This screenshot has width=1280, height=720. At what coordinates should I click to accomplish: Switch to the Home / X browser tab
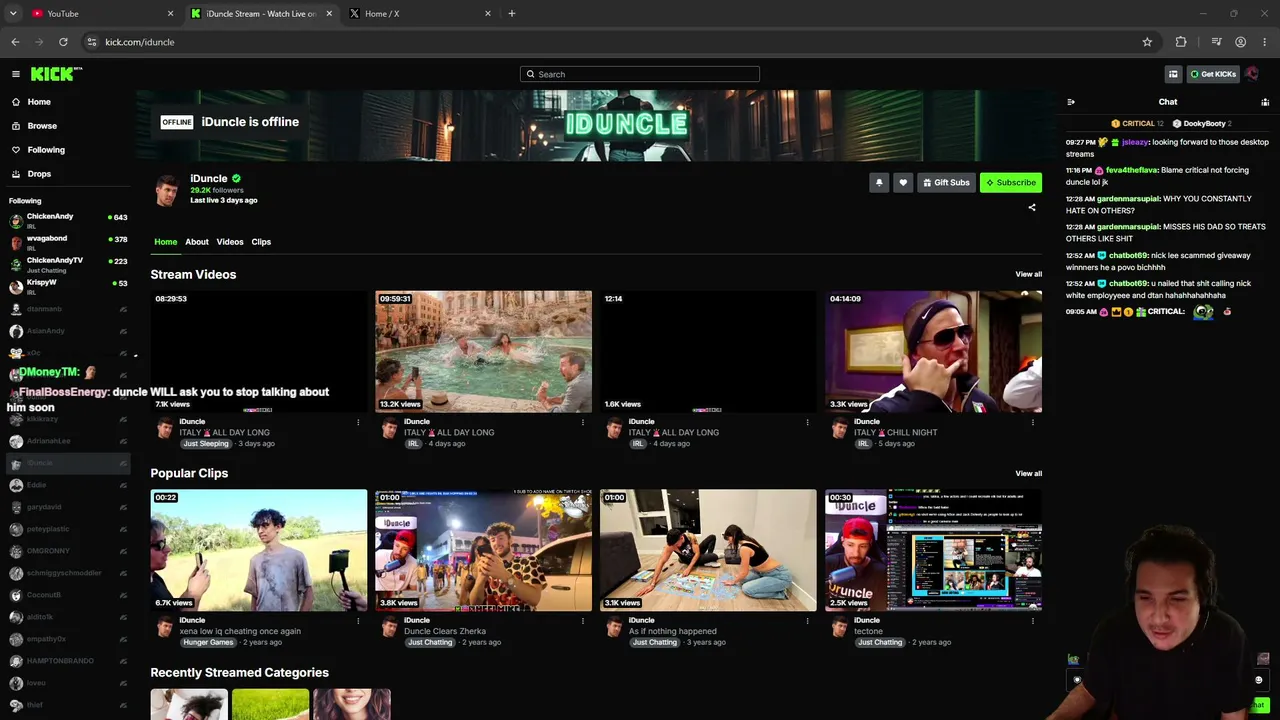(x=420, y=14)
